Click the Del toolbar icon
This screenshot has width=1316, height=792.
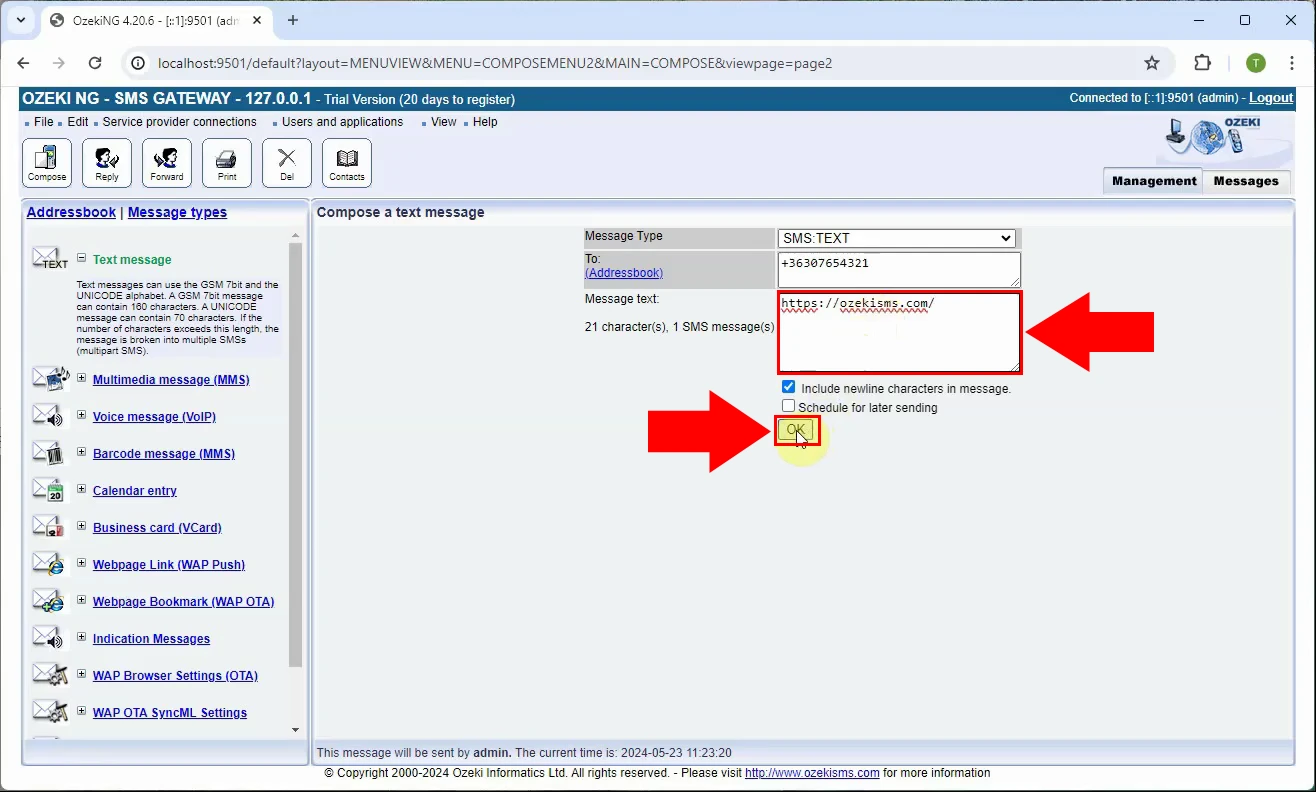point(287,163)
